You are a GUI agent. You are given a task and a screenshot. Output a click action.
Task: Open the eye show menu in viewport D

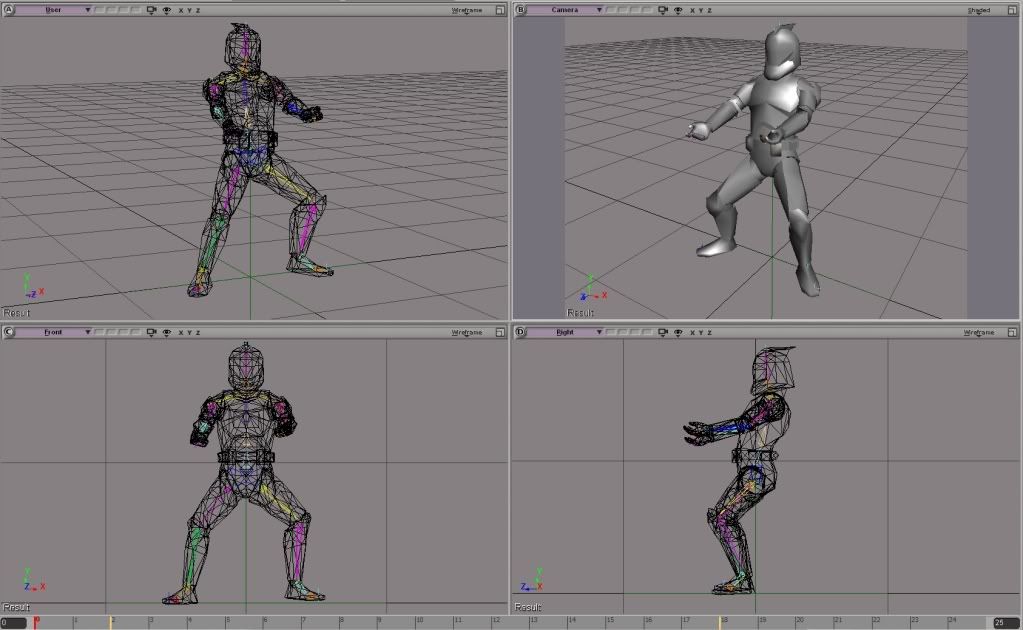[x=679, y=333]
